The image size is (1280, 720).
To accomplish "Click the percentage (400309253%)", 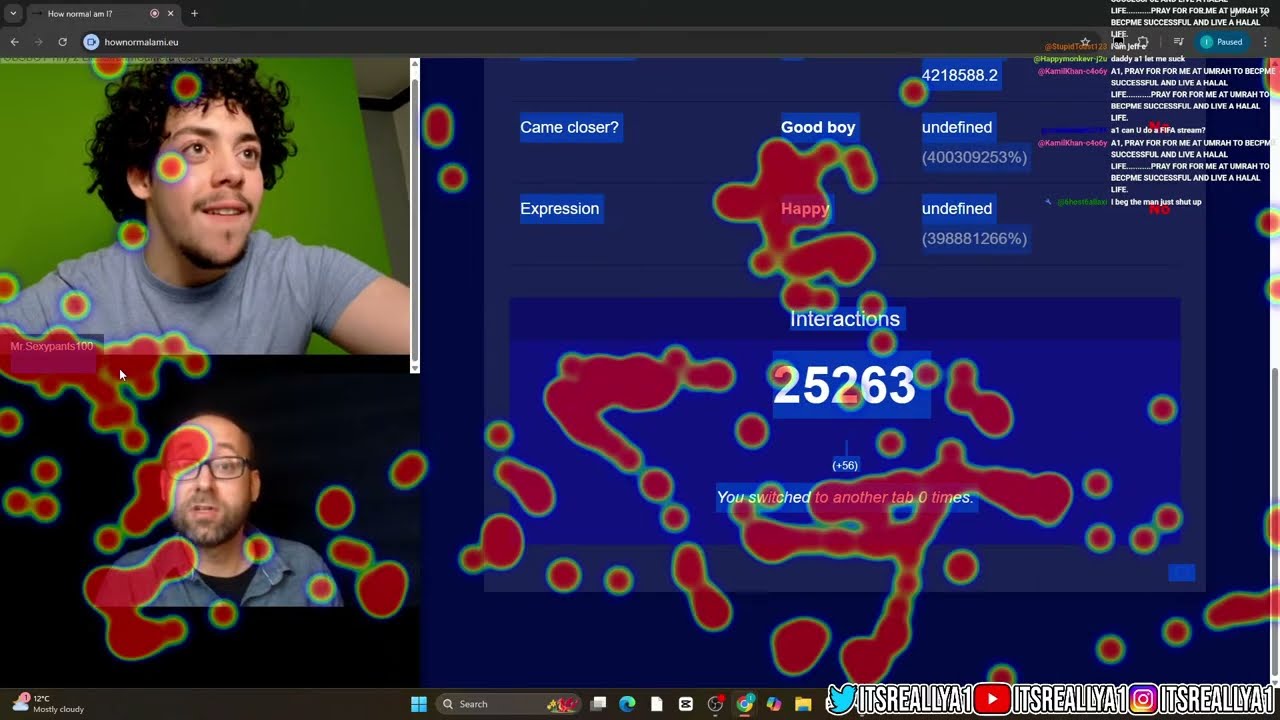I will 974,157.
